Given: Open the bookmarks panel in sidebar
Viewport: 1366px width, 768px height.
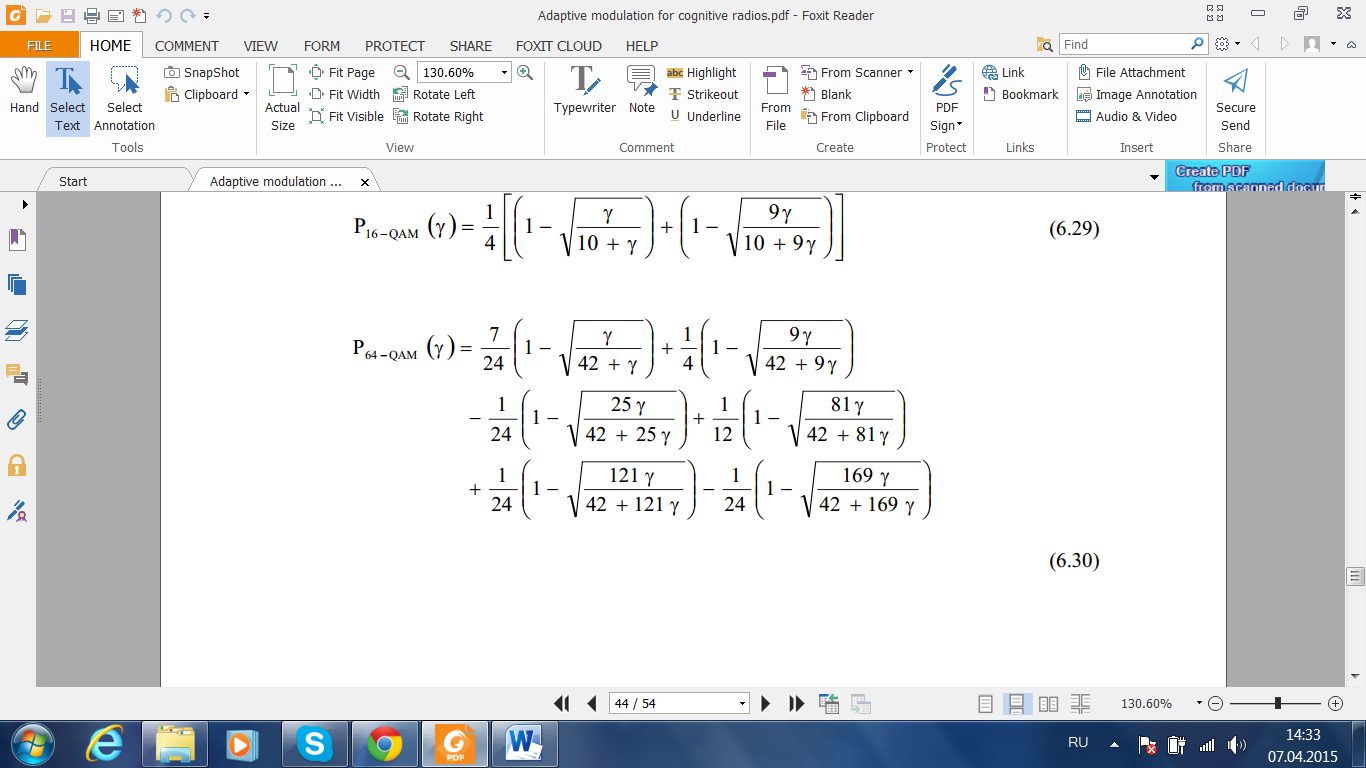Looking at the screenshot, I should [x=17, y=240].
